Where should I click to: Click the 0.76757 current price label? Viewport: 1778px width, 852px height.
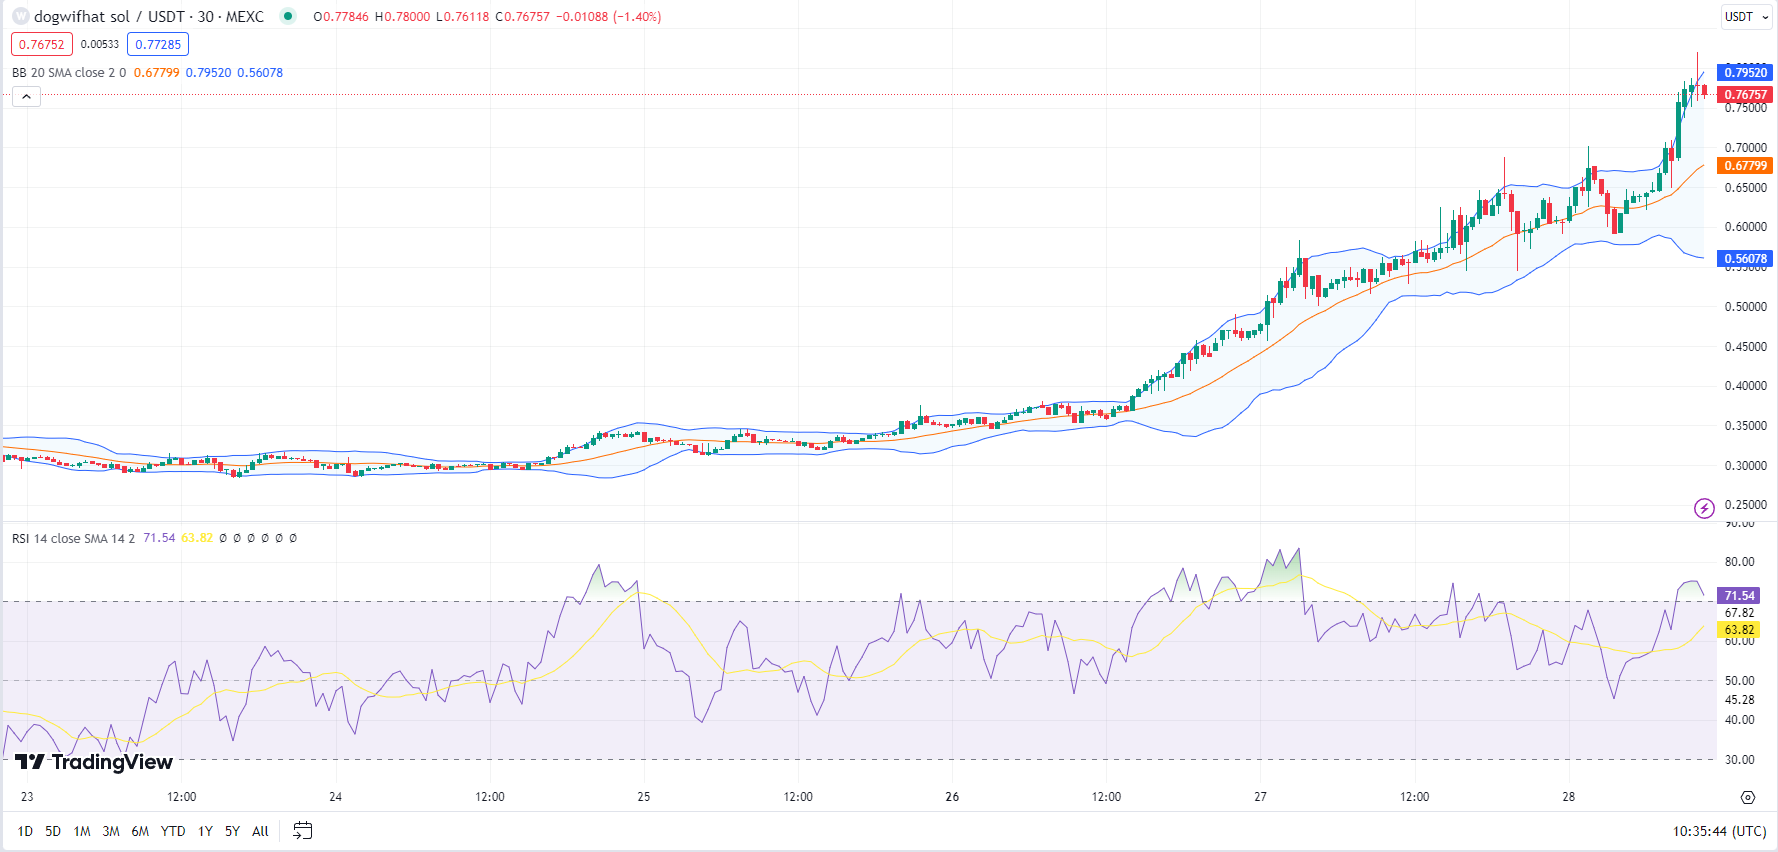1745,95
